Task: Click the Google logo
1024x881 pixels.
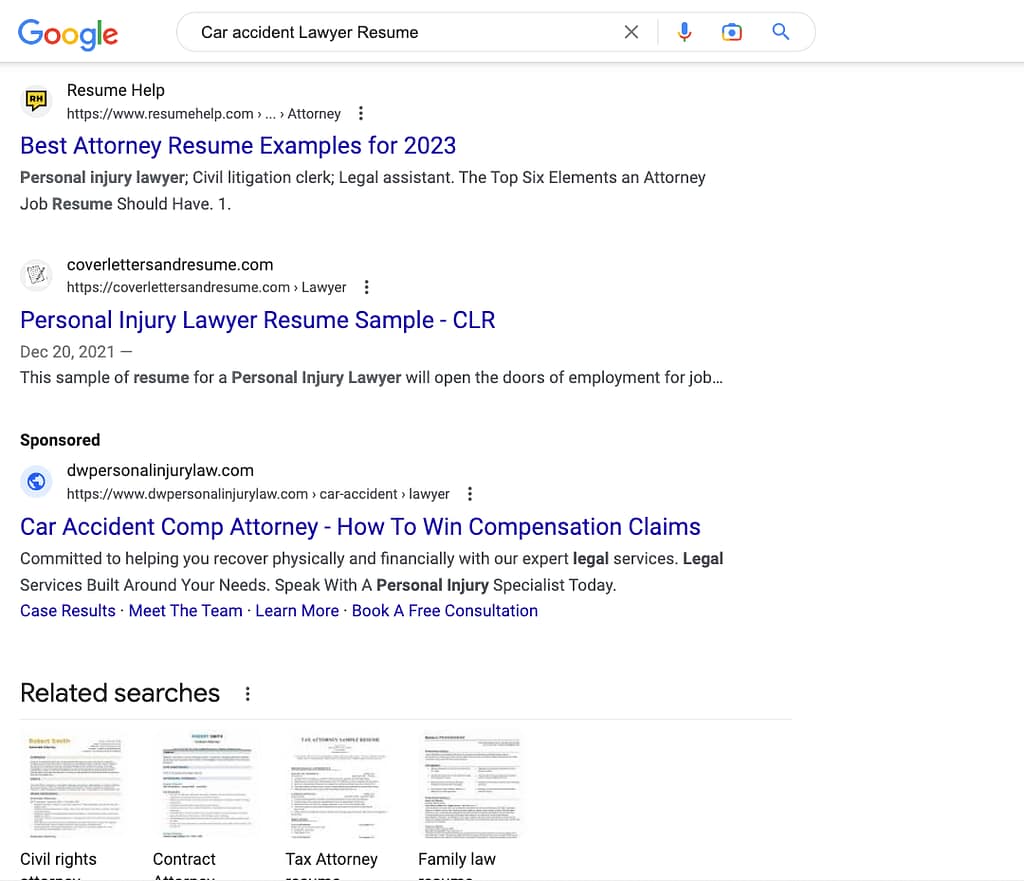Action: (68, 33)
